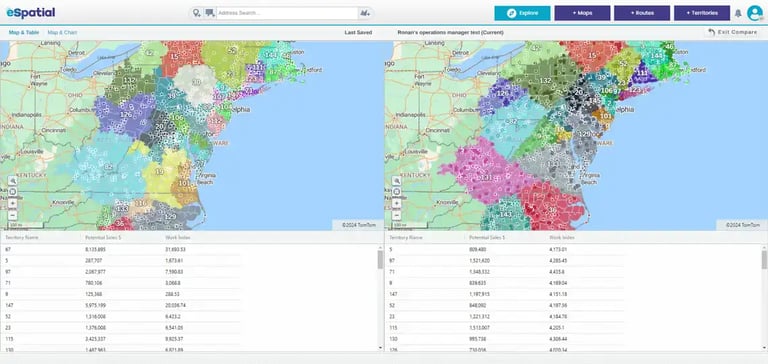Select territory 82 on the left map

click(108, 167)
